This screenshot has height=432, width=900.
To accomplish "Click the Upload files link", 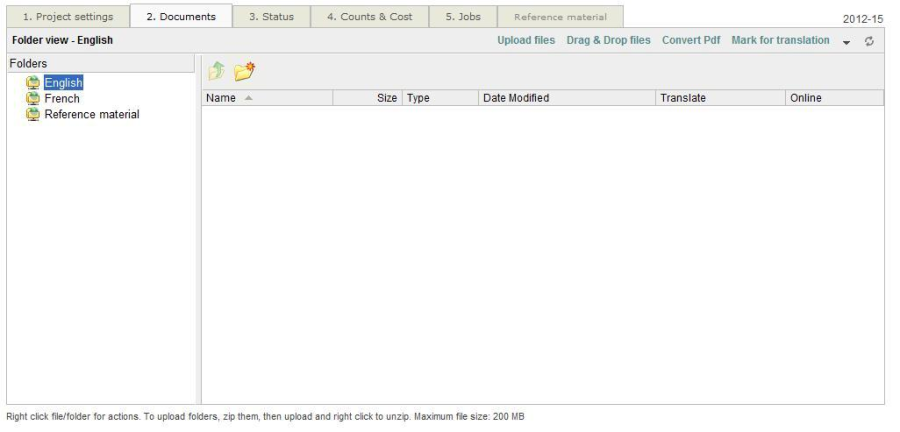I will coord(526,41).
